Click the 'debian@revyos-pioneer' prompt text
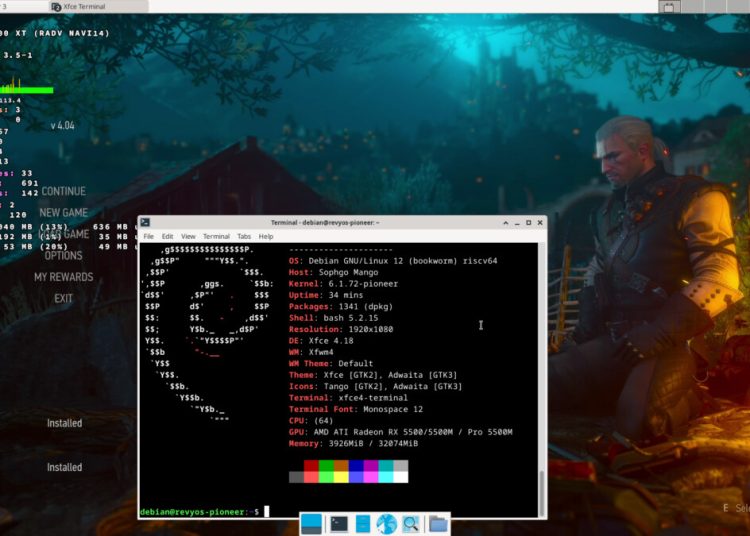This screenshot has width=750, height=536. (x=193, y=512)
